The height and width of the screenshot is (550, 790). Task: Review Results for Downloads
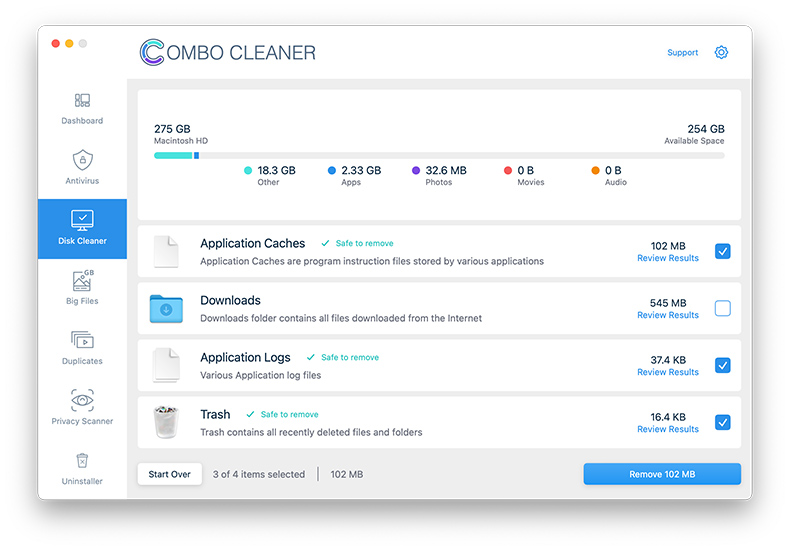668,315
